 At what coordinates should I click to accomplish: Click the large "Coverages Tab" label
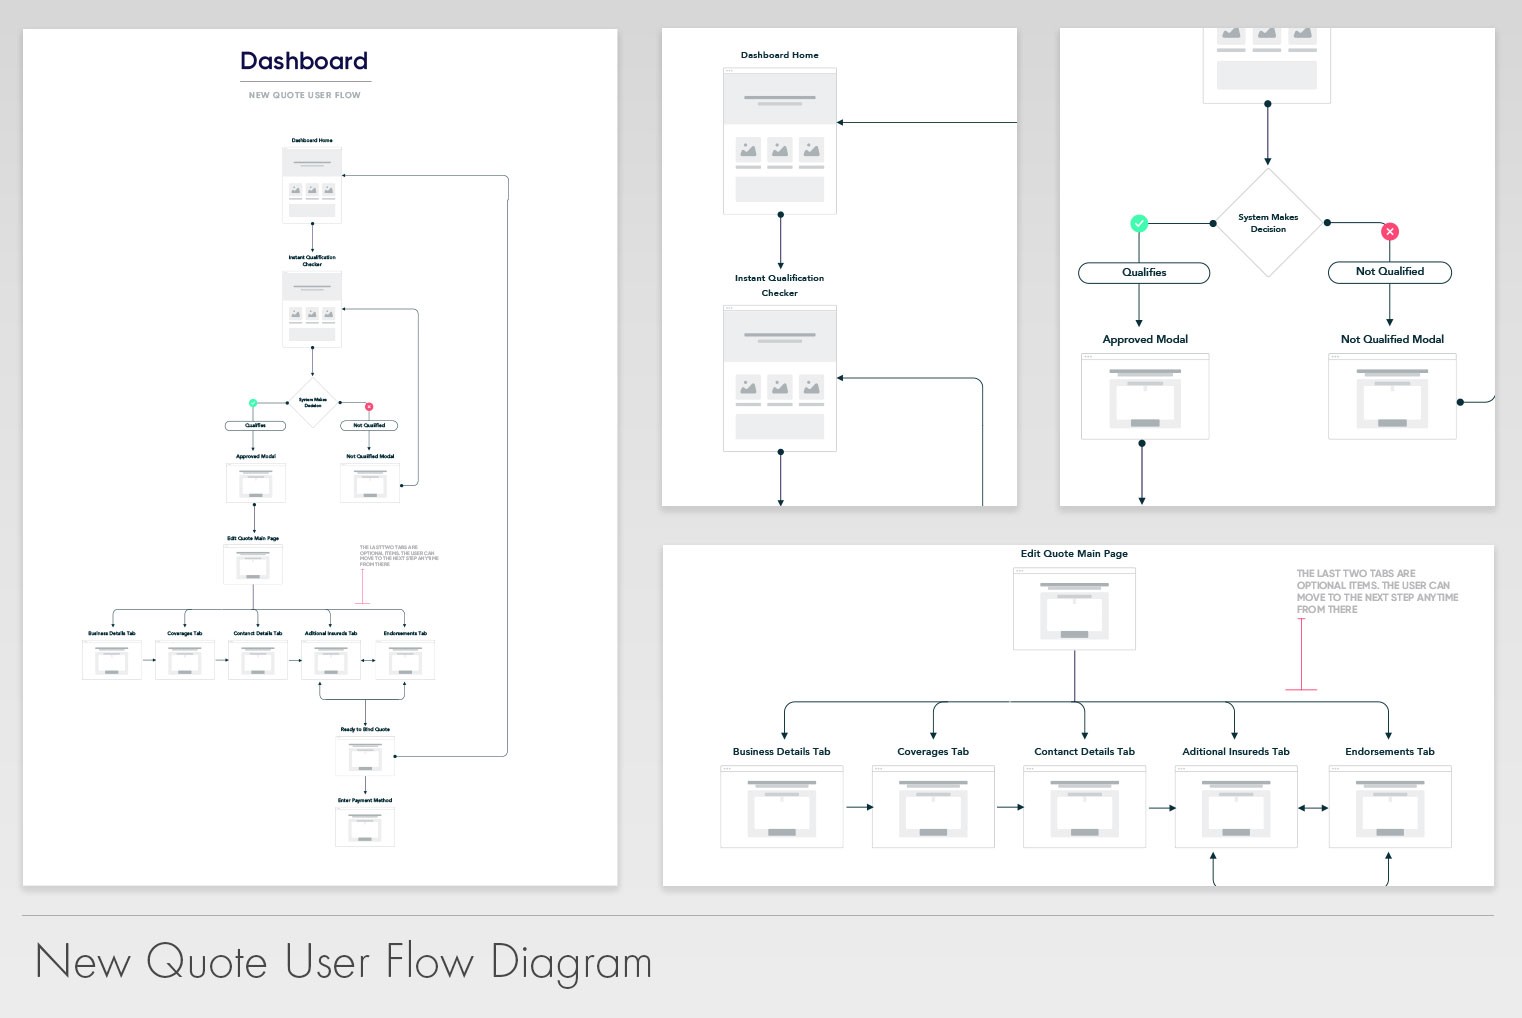coord(933,751)
